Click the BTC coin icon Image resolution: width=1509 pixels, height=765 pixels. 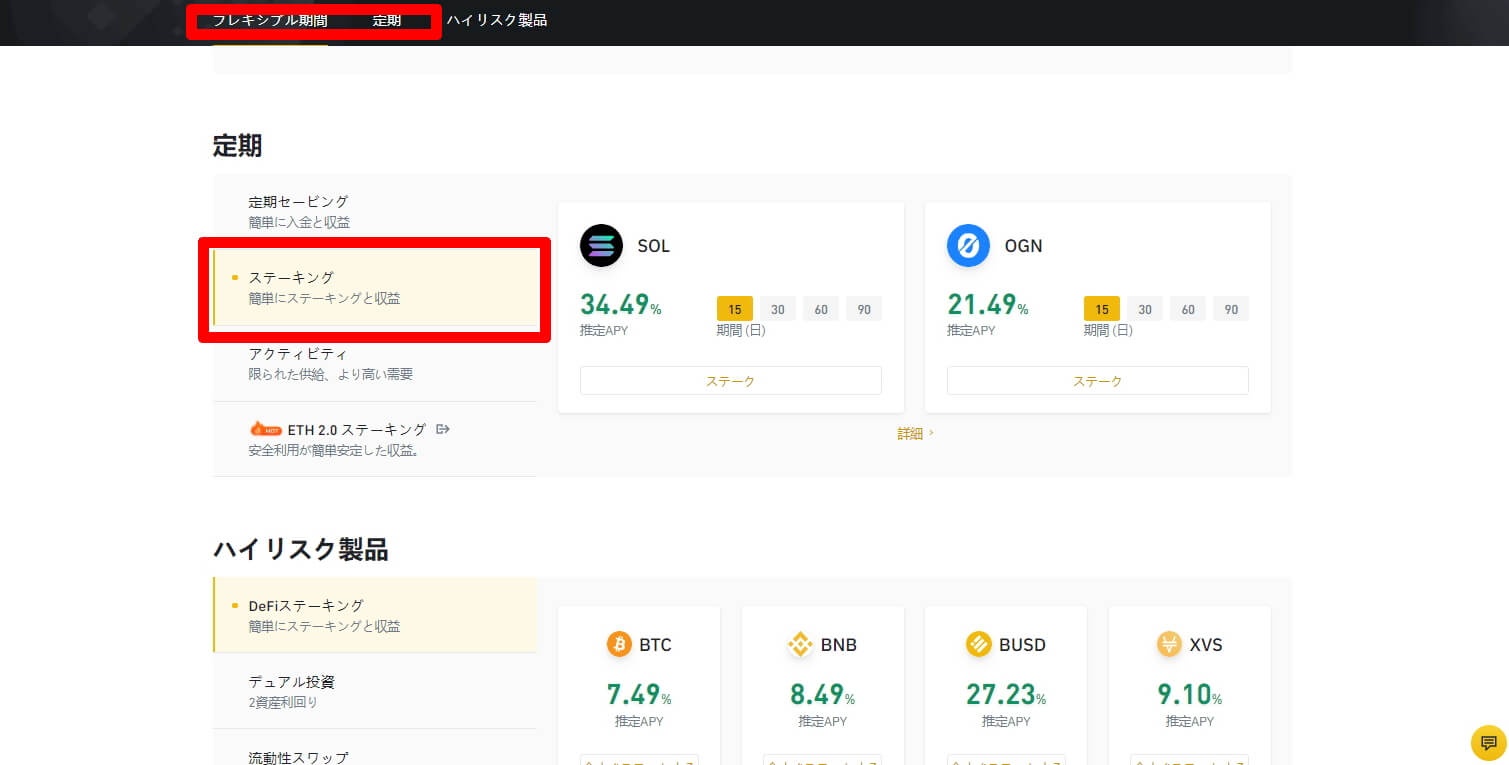pyautogui.click(x=619, y=644)
